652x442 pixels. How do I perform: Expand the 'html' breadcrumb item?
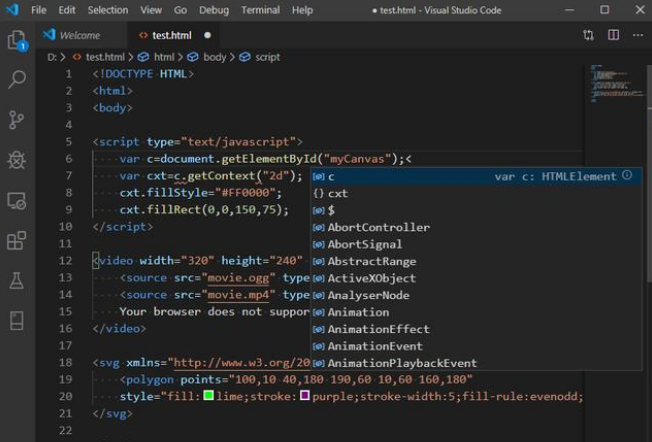pos(163,57)
